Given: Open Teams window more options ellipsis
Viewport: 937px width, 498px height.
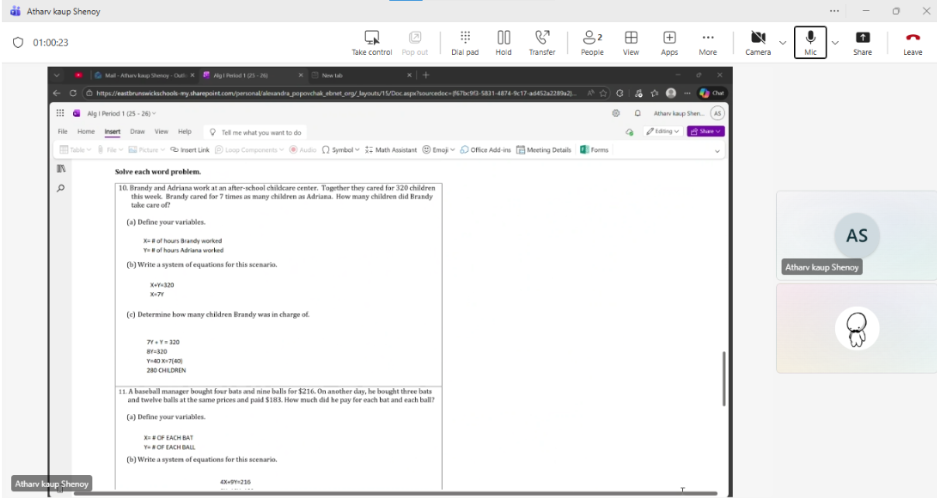Looking at the screenshot, I should click(834, 11).
